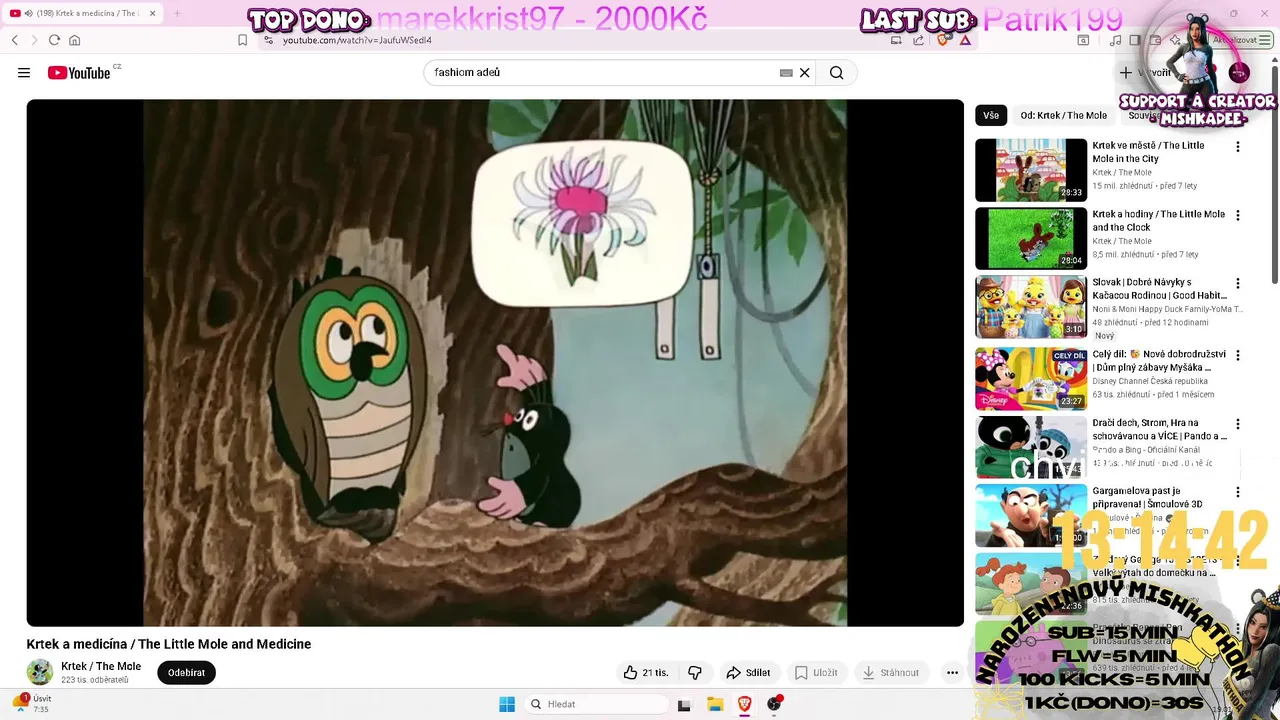Open the Slovak Dobré Návyky video thumbnail

click(1031, 307)
